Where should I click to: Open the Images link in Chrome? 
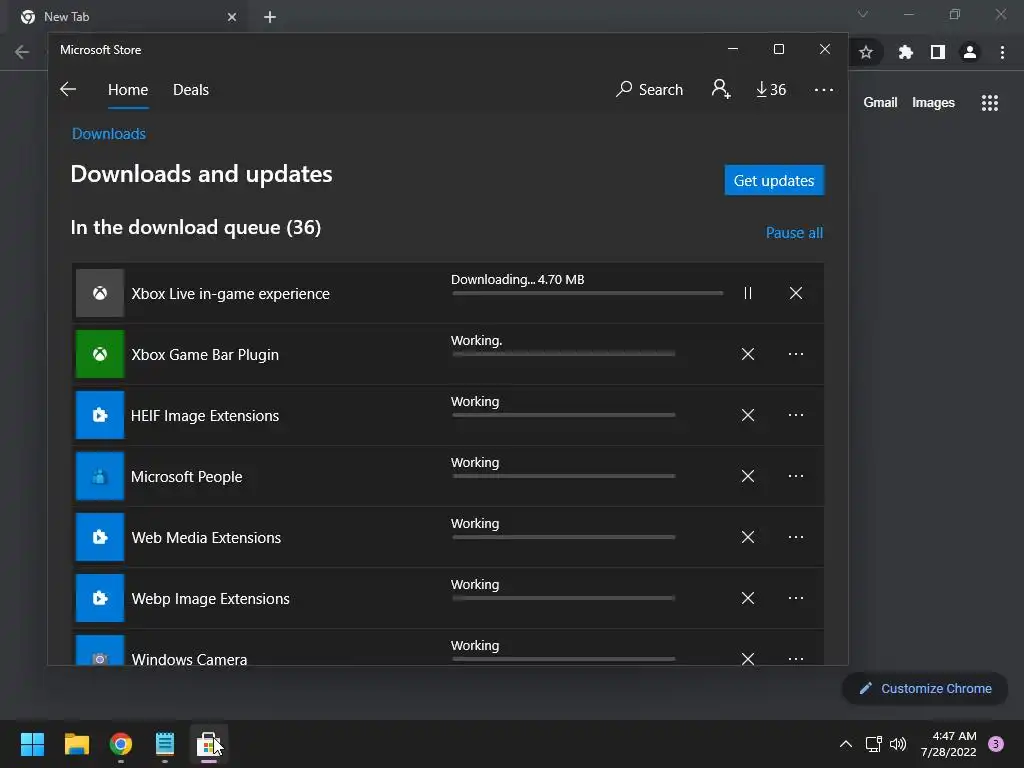point(933,103)
